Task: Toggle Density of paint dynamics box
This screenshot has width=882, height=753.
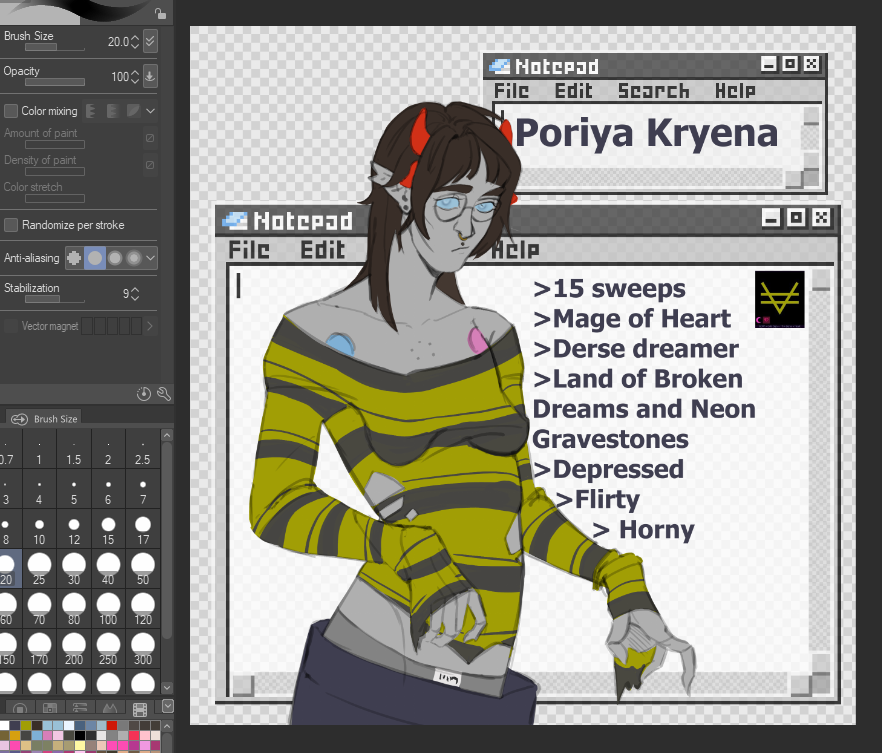Action: (150, 165)
